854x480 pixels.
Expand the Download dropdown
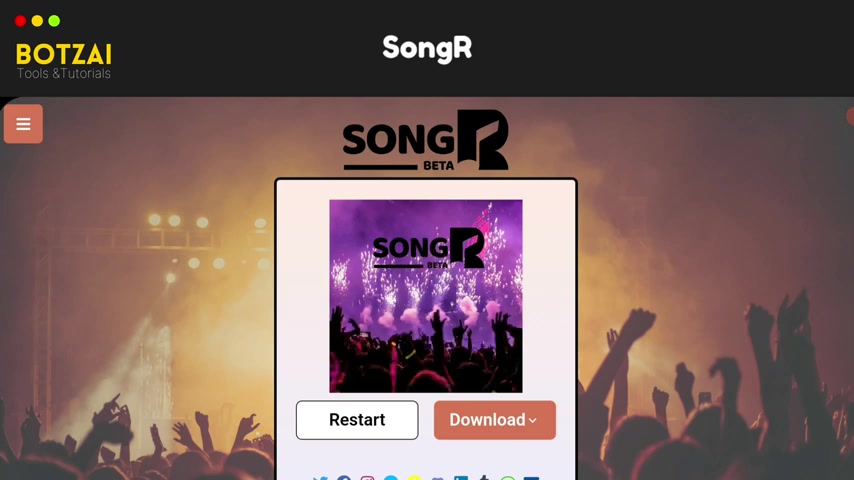tap(495, 420)
